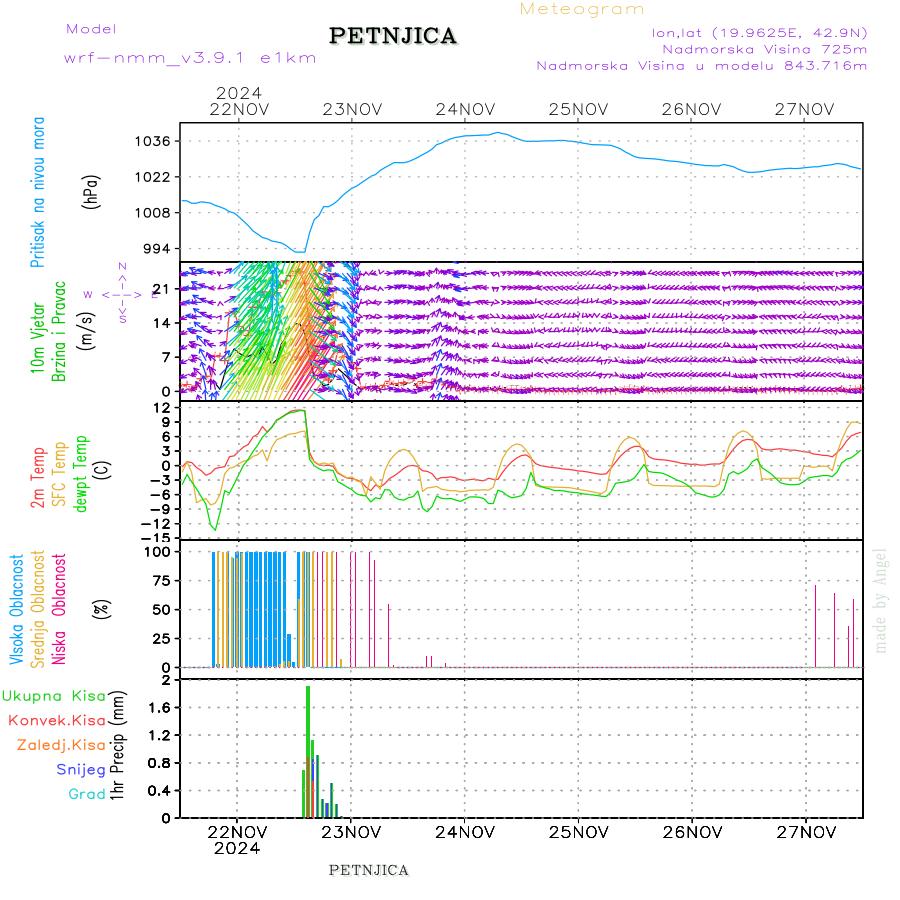Click the '1hr Precip (mm)' axis title
The image size is (900, 900).
click(117, 746)
